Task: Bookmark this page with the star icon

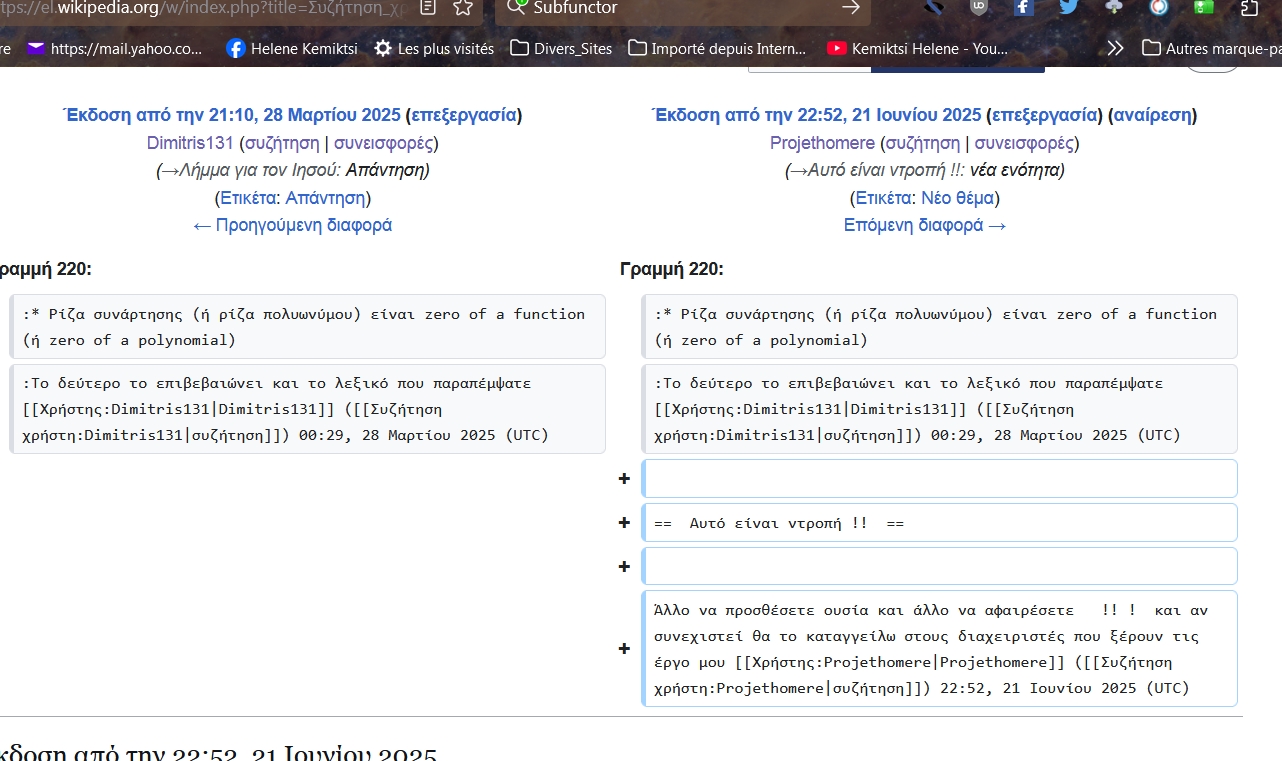Action: [x=462, y=8]
